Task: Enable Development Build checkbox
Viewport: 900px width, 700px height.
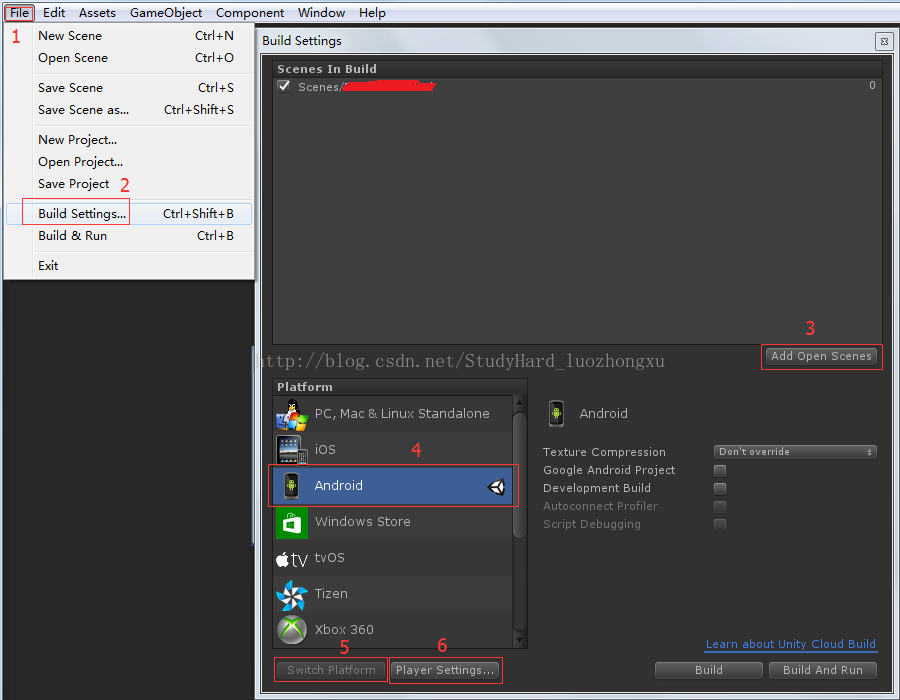Action: (720, 488)
